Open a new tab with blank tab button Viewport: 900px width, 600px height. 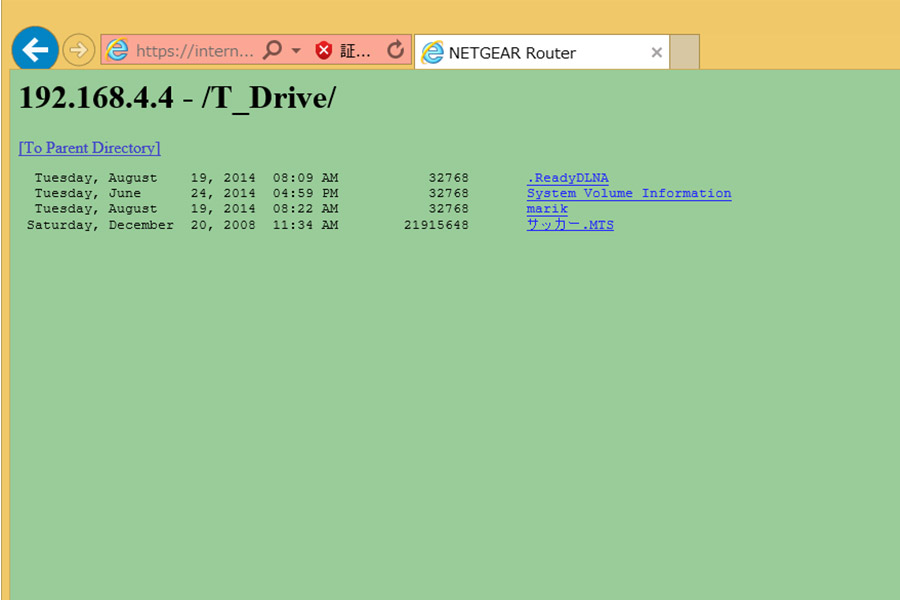pyautogui.click(x=684, y=52)
